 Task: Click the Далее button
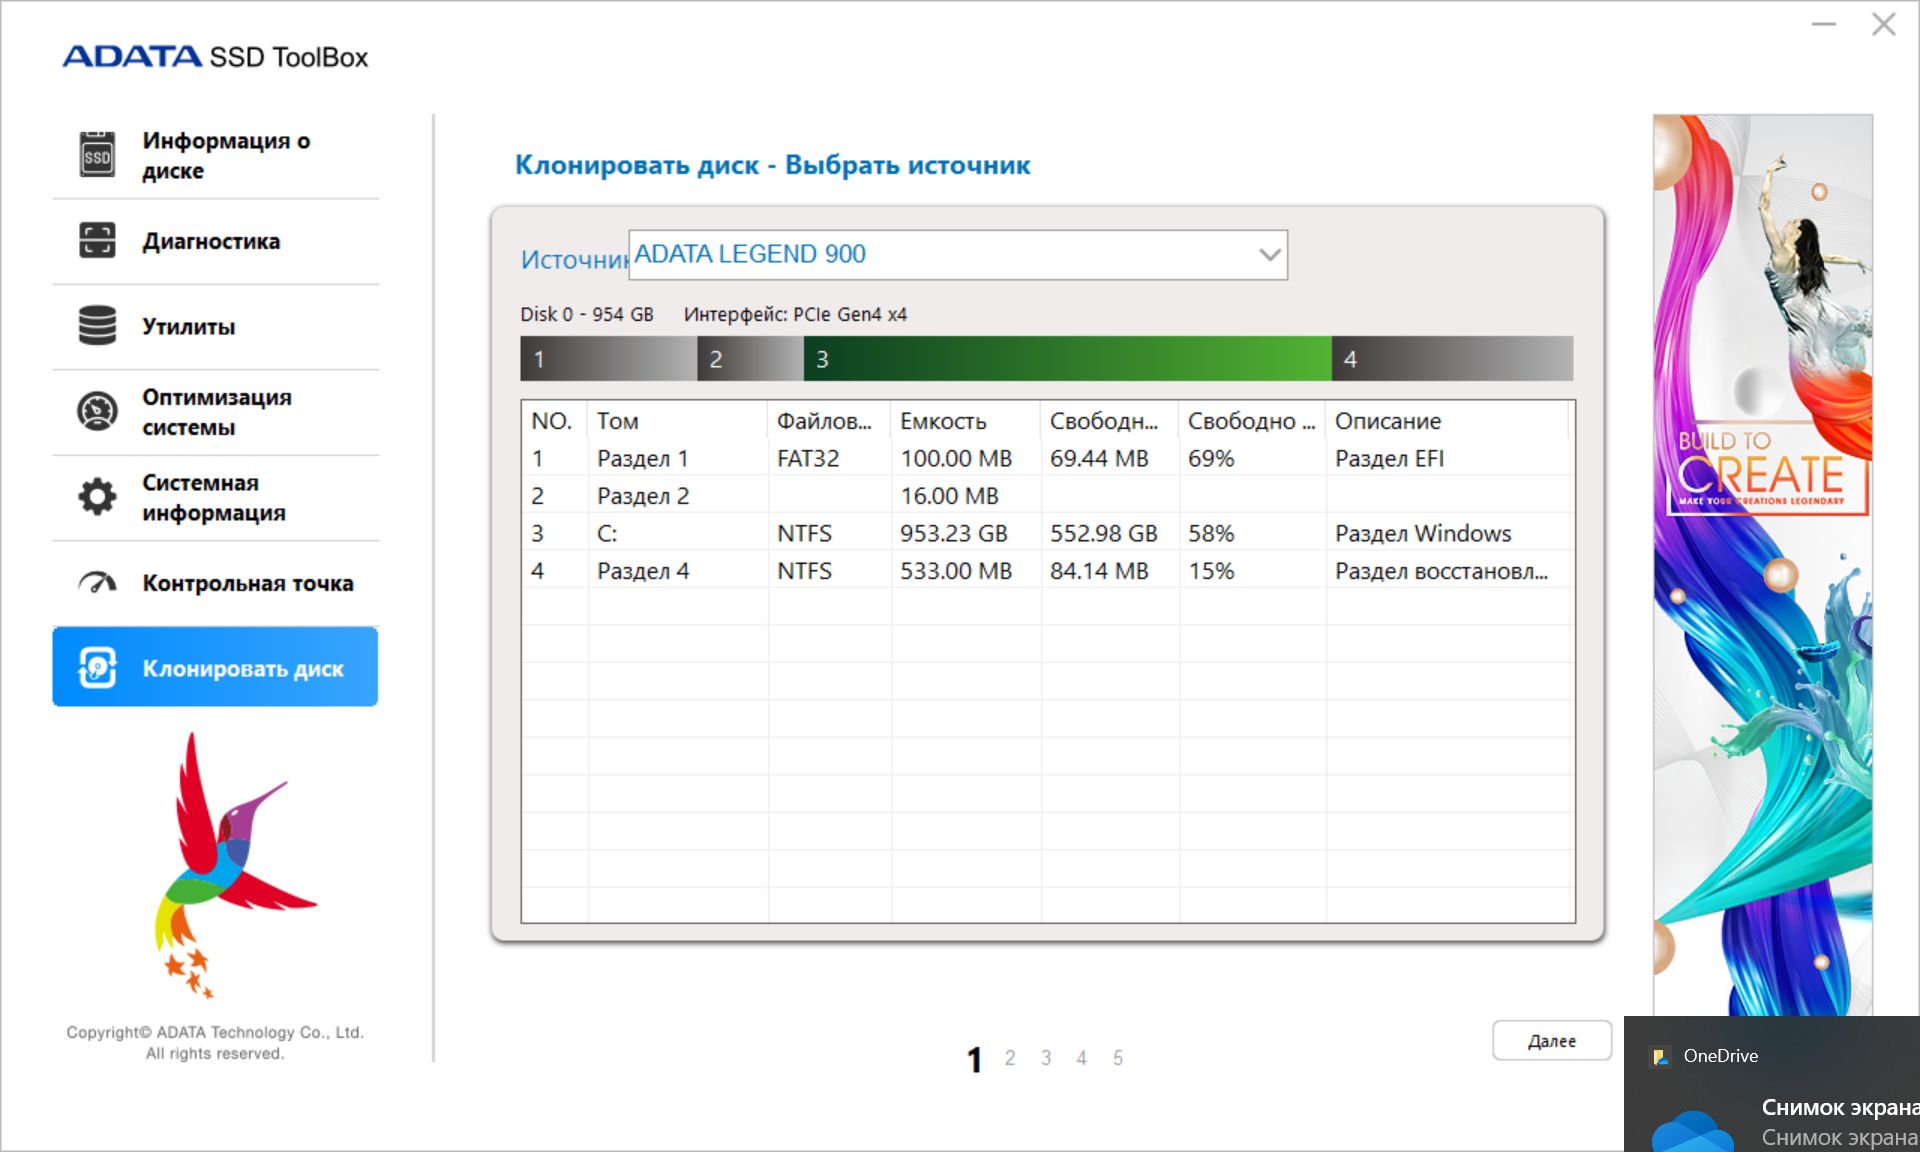[x=1551, y=1041]
